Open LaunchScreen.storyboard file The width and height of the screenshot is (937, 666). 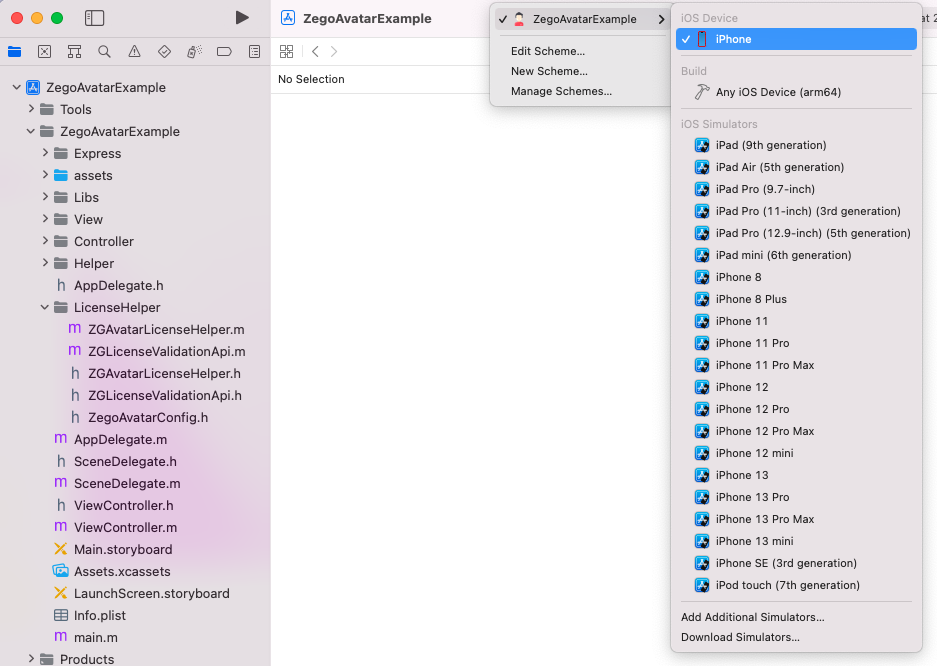152,594
